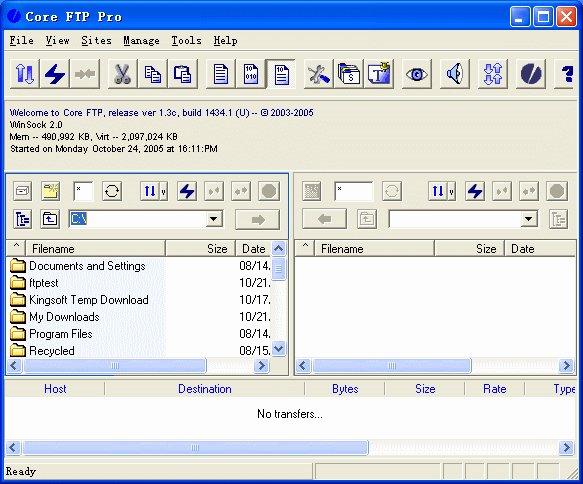Image resolution: width=583 pixels, height=484 pixels.
Task: Click the quick connect lightning icon in main toolbar
Action: tap(55, 74)
